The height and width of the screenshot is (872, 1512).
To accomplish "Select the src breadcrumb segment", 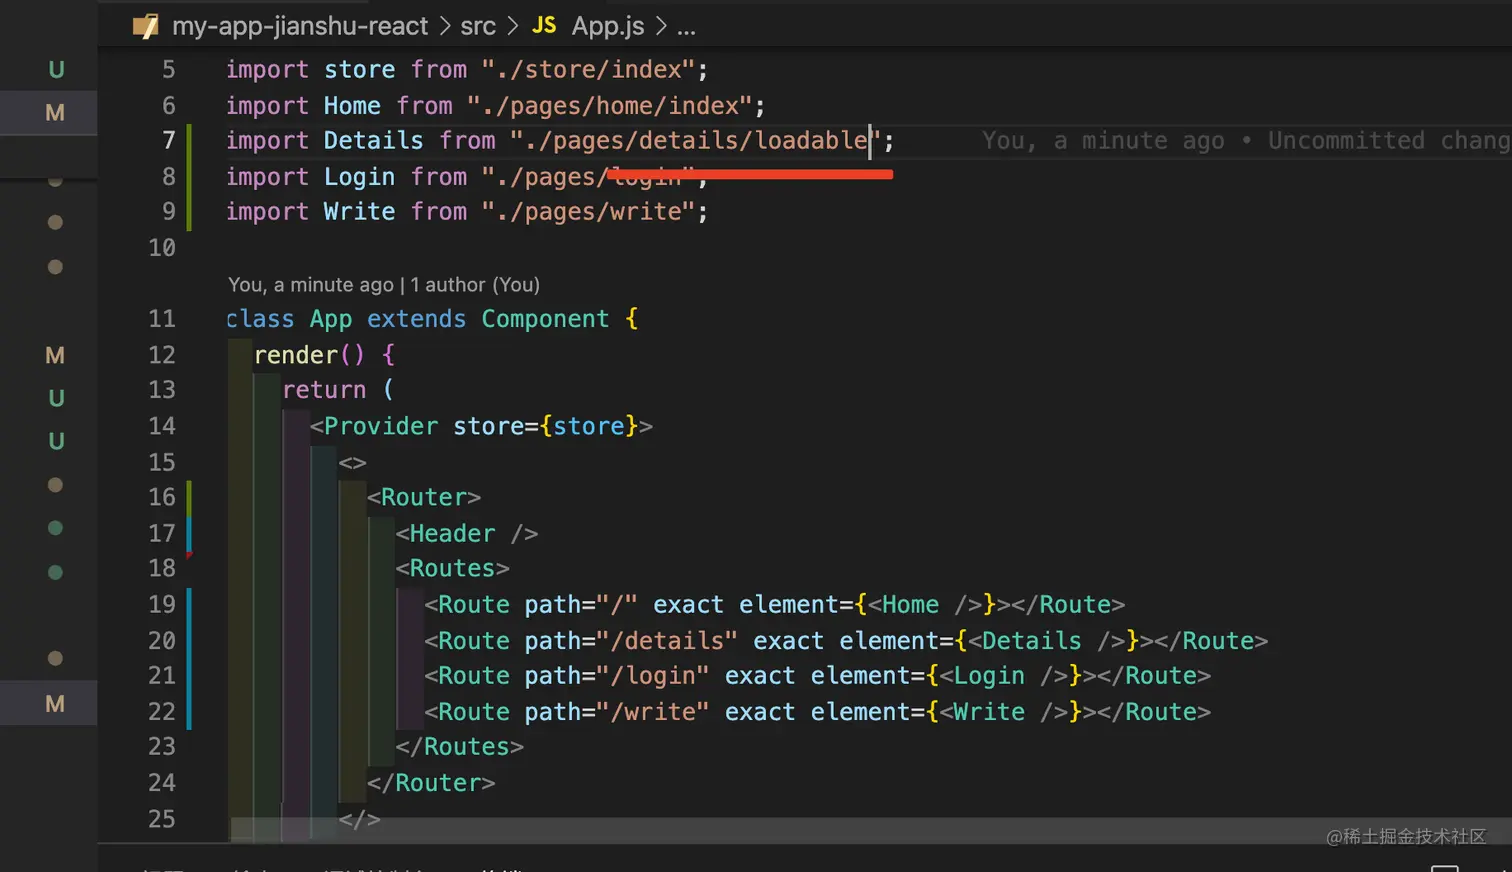I will point(478,26).
